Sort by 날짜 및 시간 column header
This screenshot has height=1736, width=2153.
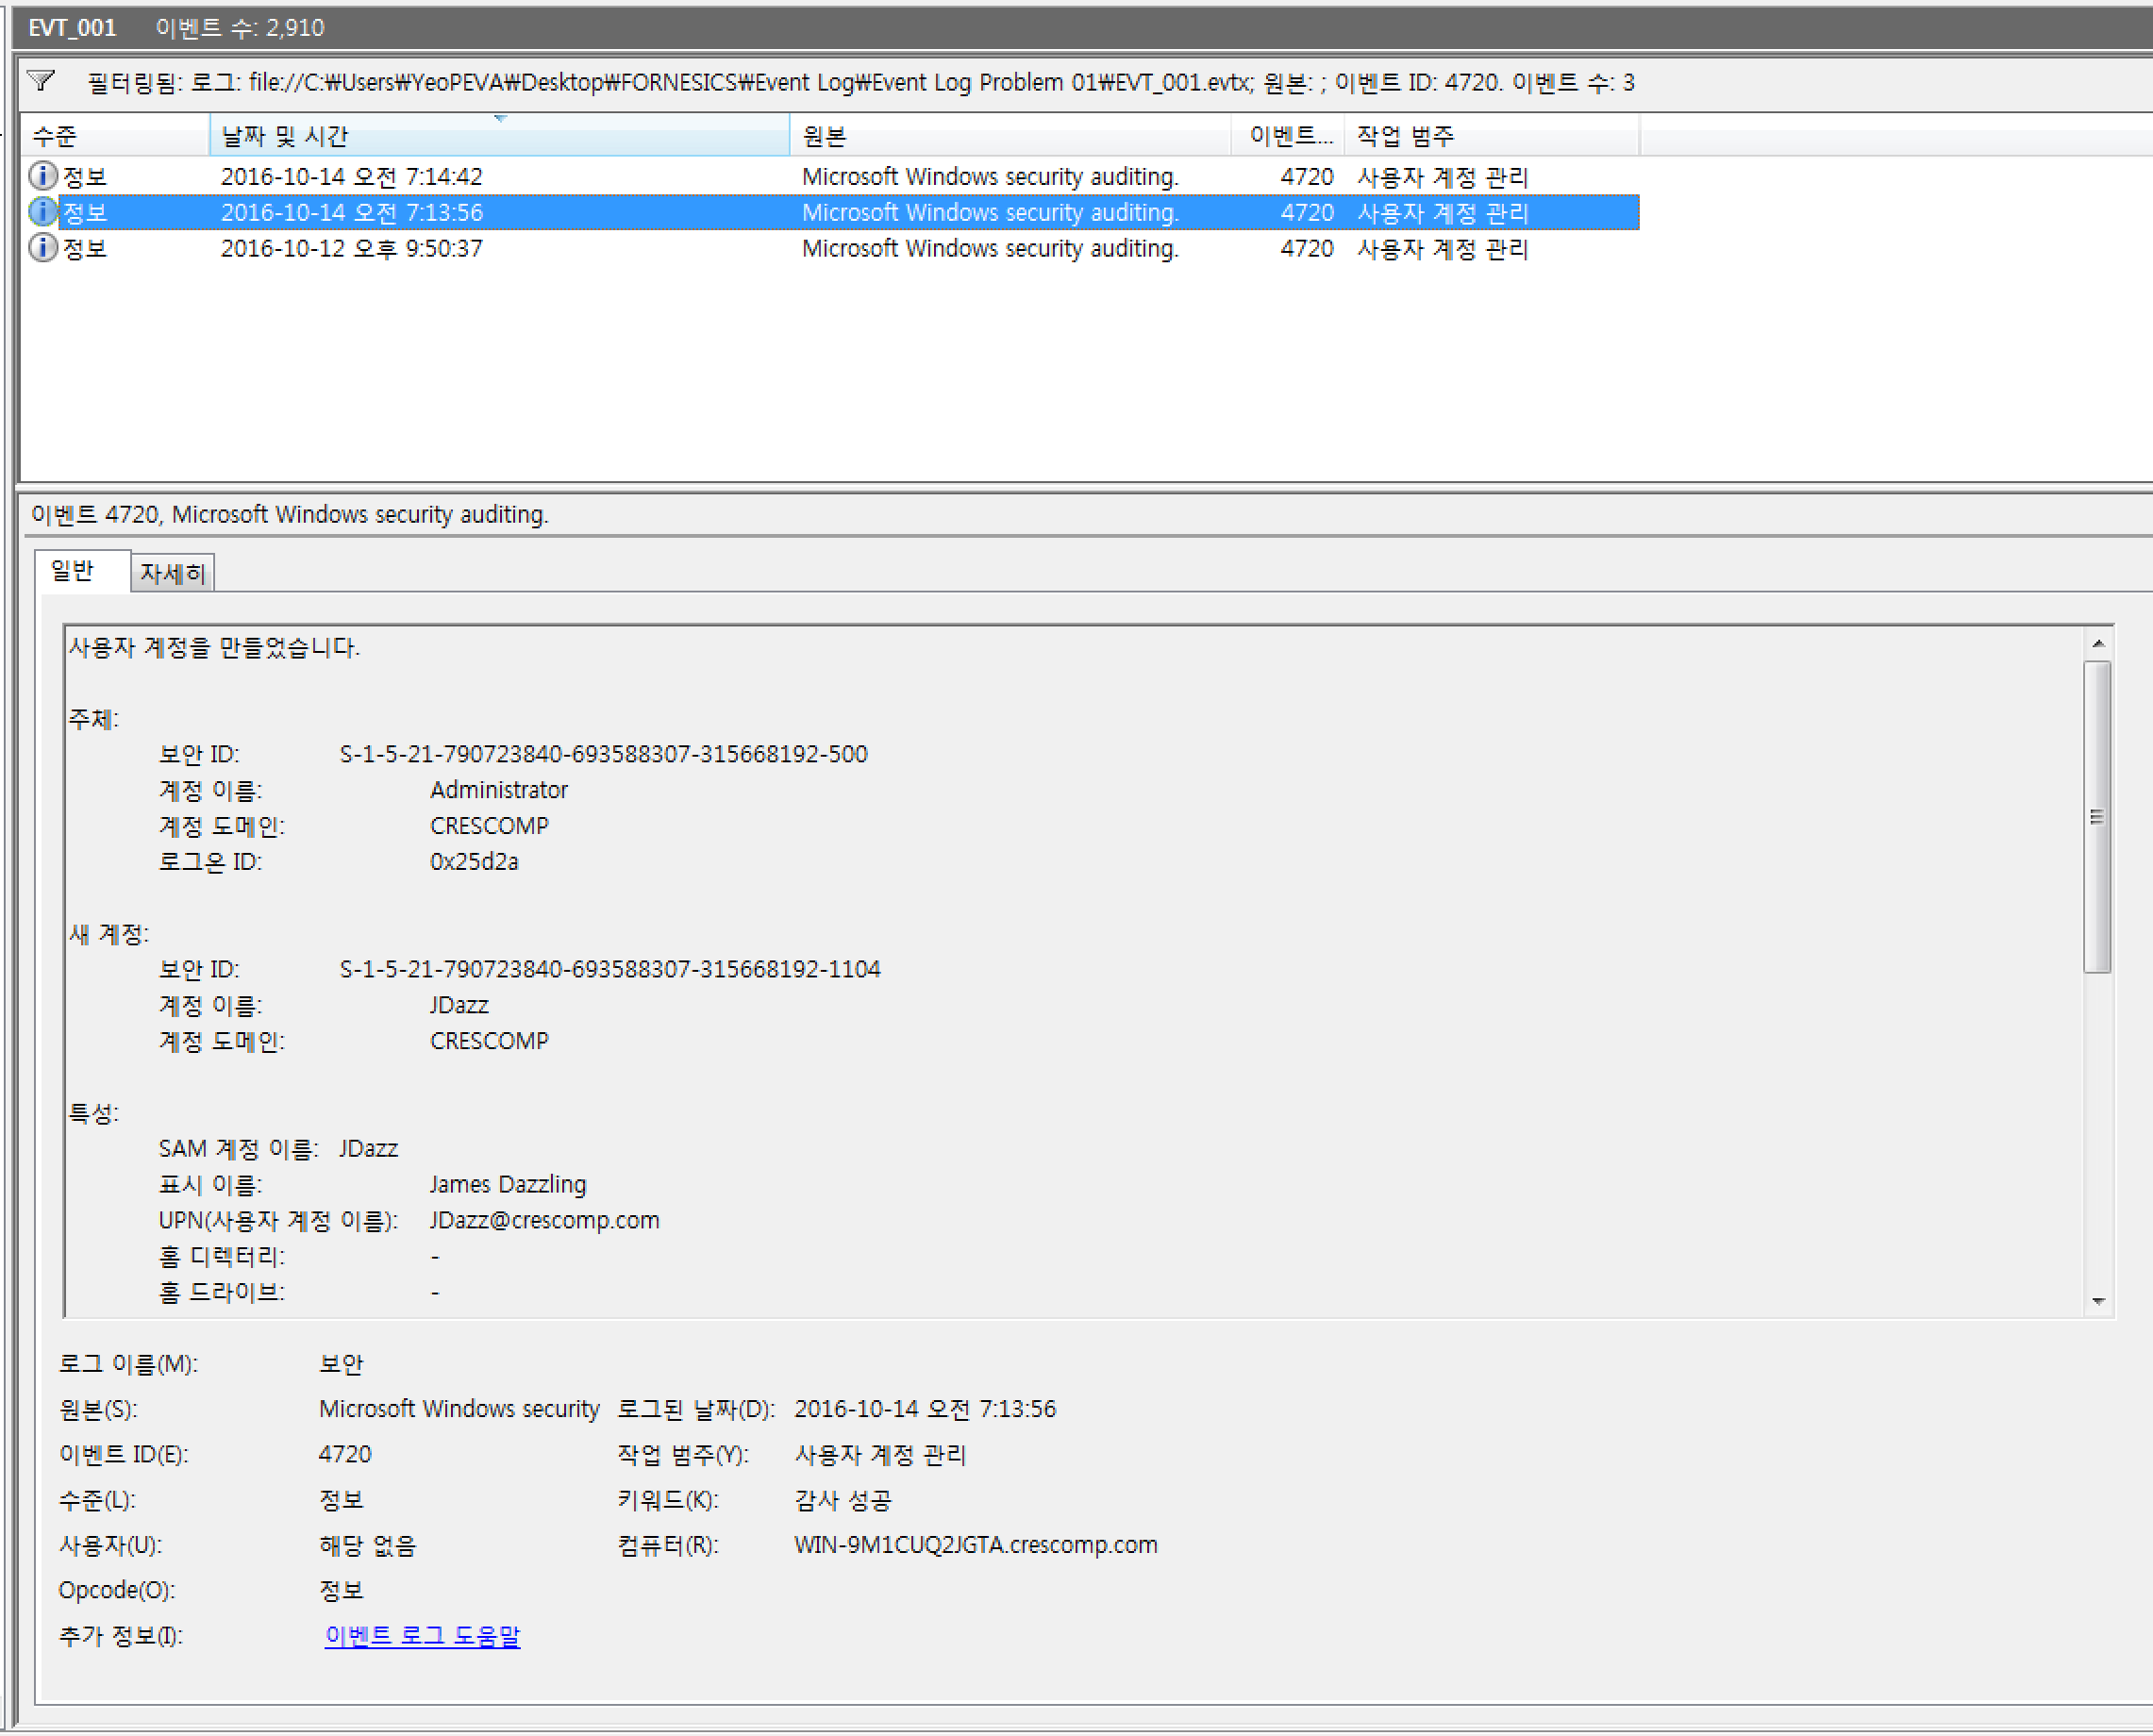point(498,136)
